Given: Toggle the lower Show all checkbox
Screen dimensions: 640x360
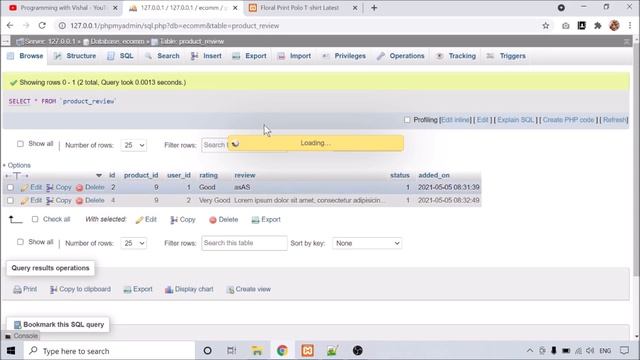Looking at the screenshot, I should 20,242.
